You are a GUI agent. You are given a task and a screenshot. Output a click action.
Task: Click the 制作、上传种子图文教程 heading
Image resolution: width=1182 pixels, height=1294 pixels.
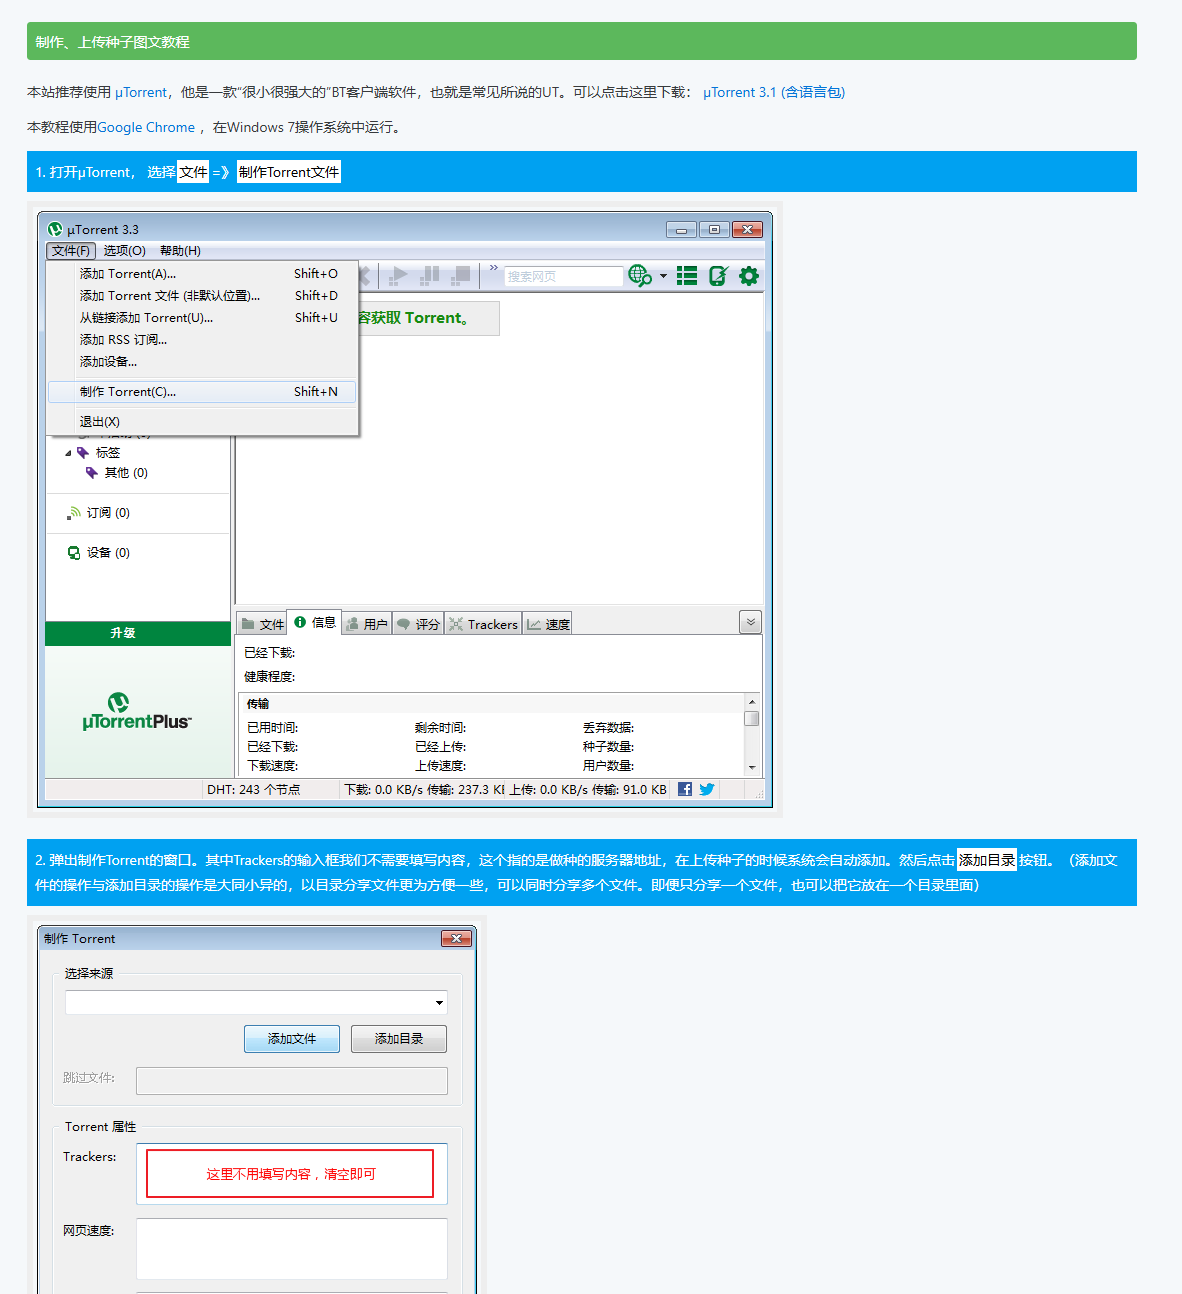(113, 42)
